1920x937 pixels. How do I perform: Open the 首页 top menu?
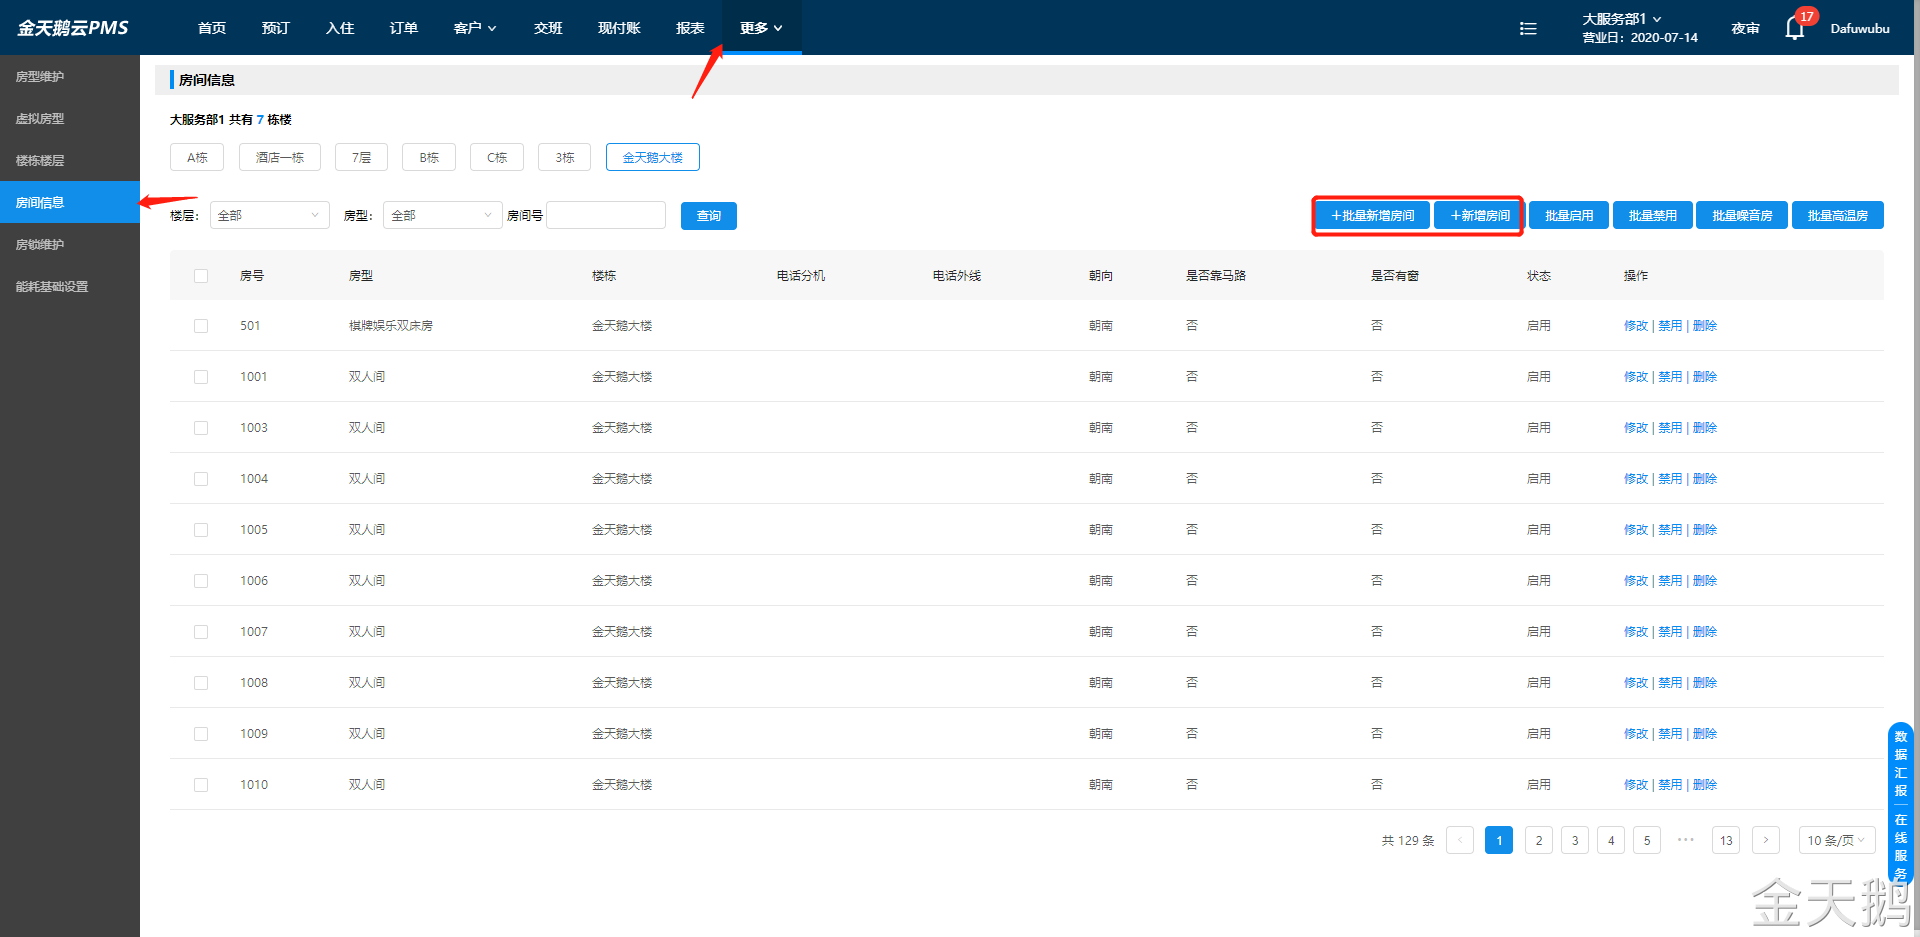212,28
